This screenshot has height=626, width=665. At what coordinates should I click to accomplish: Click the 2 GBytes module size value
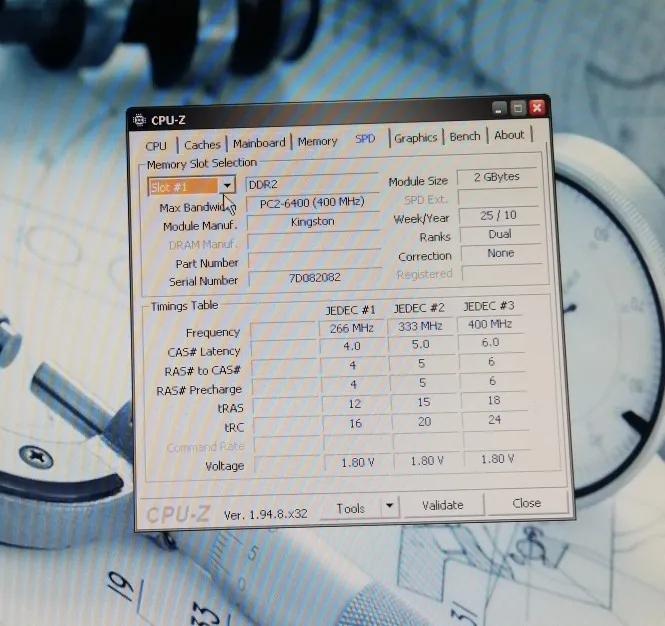click(497, 177)
